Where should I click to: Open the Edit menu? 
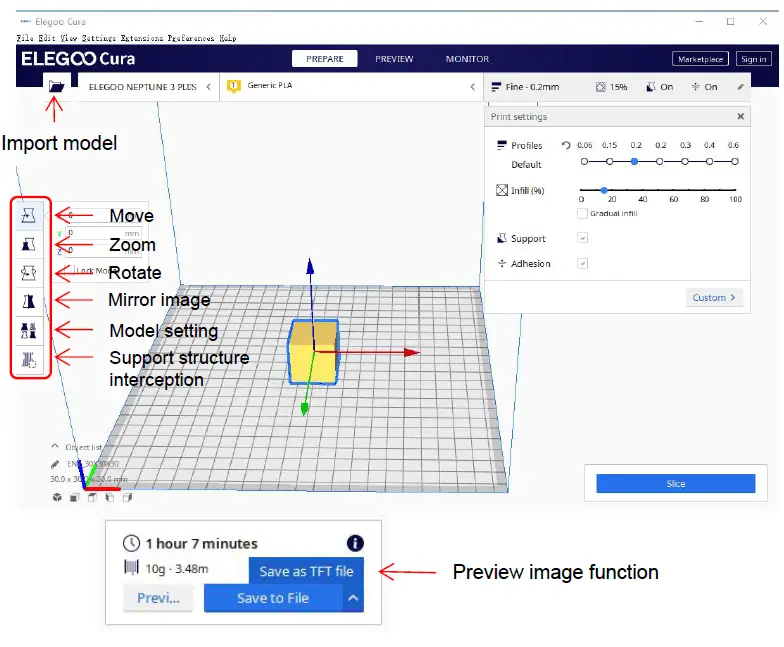tap(47, 38)
